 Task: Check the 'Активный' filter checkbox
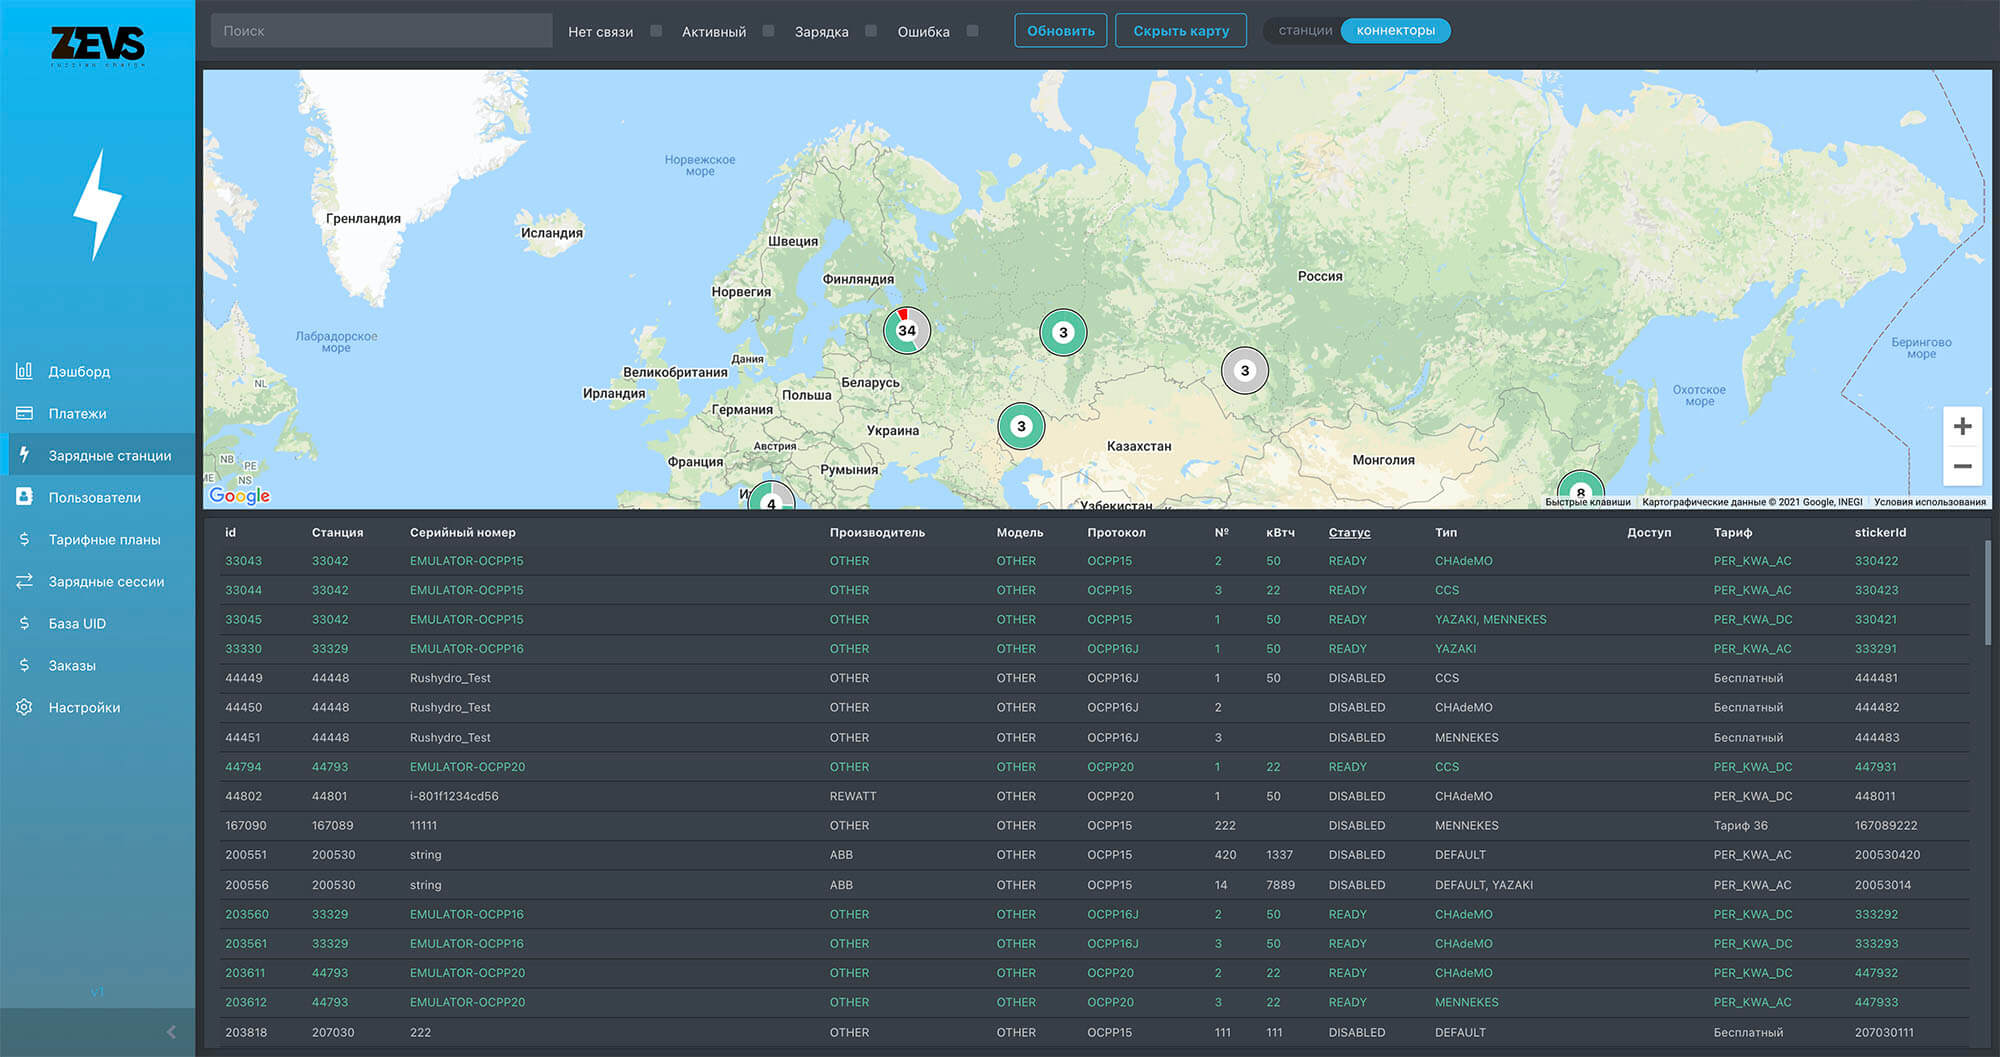tap(768, 31)
